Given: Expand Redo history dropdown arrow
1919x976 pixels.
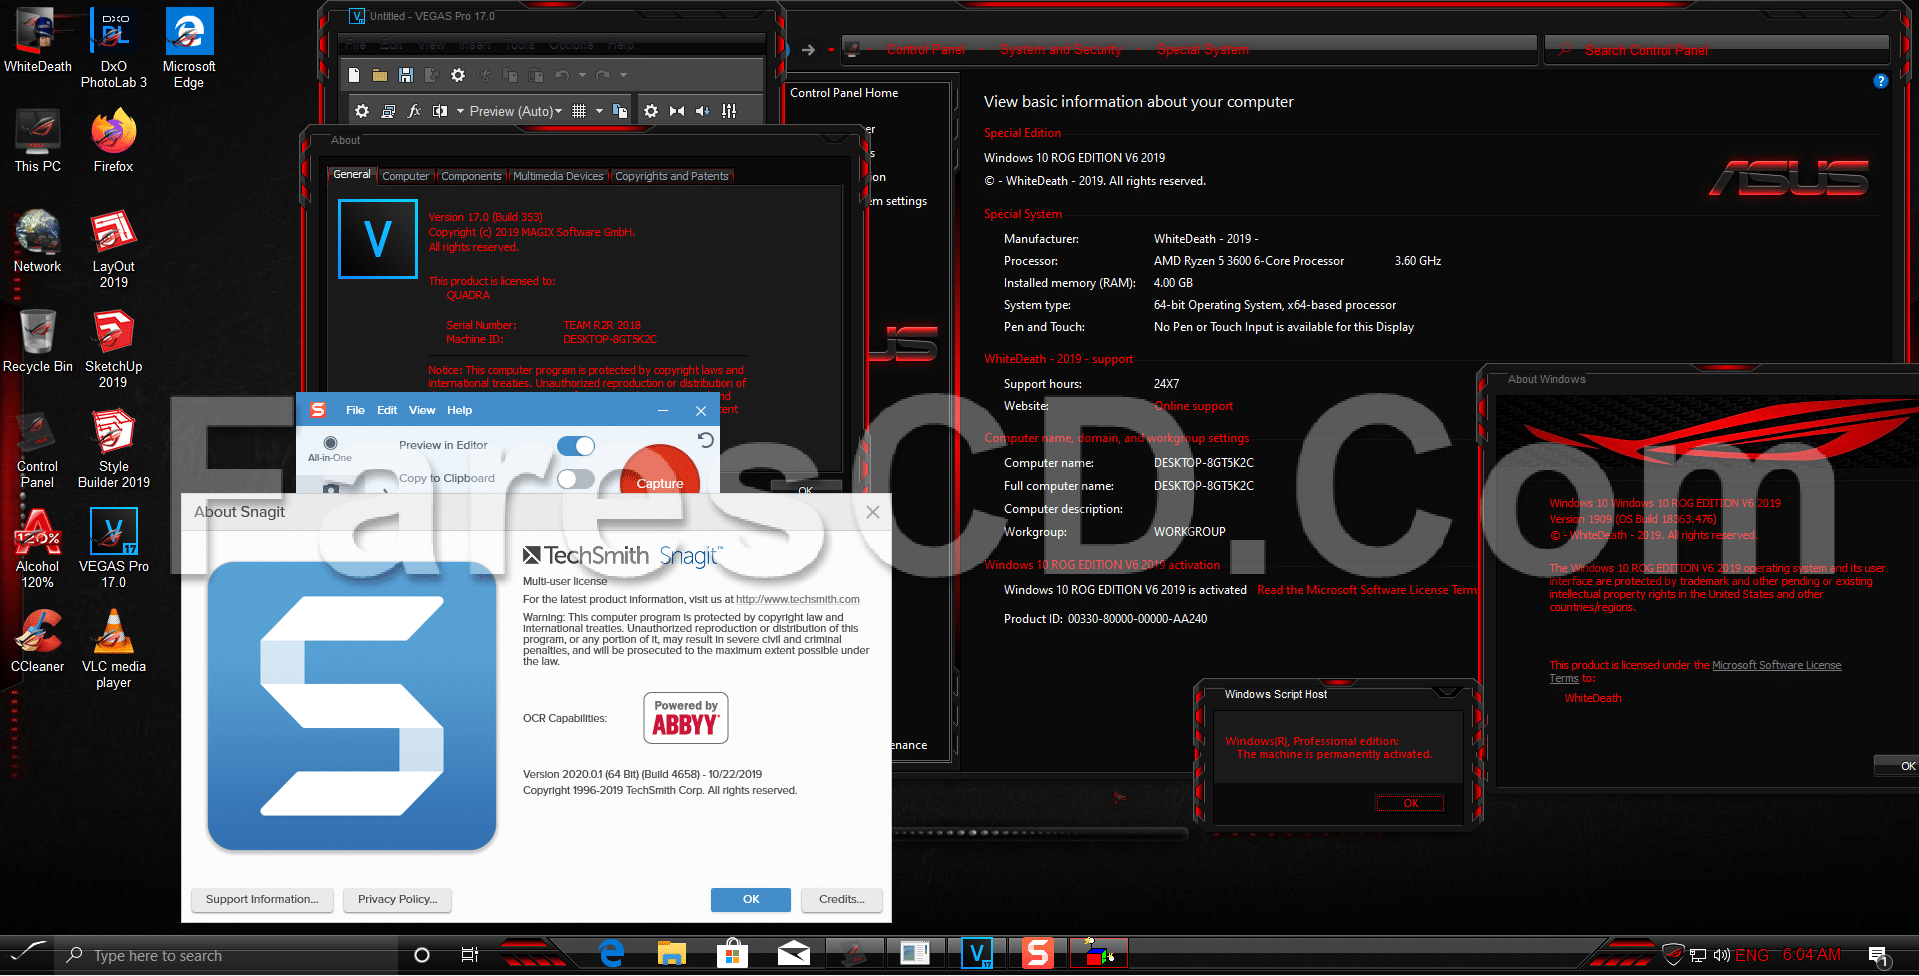Looking at the screenshot, I should (623, 75).
